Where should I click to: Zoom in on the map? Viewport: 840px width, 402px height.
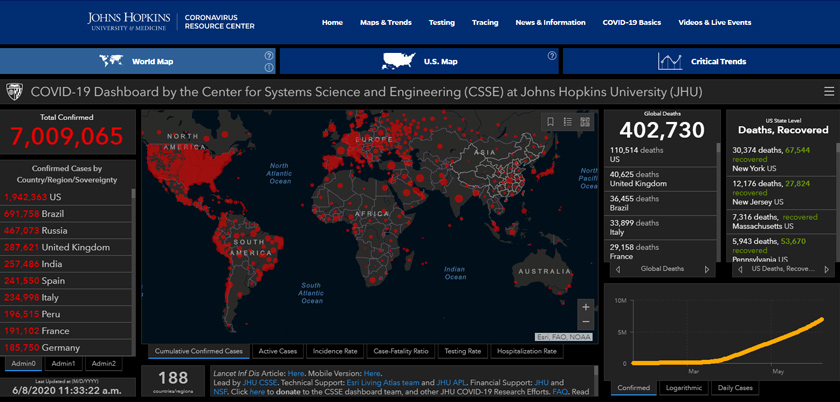click(x=585, y=307)
